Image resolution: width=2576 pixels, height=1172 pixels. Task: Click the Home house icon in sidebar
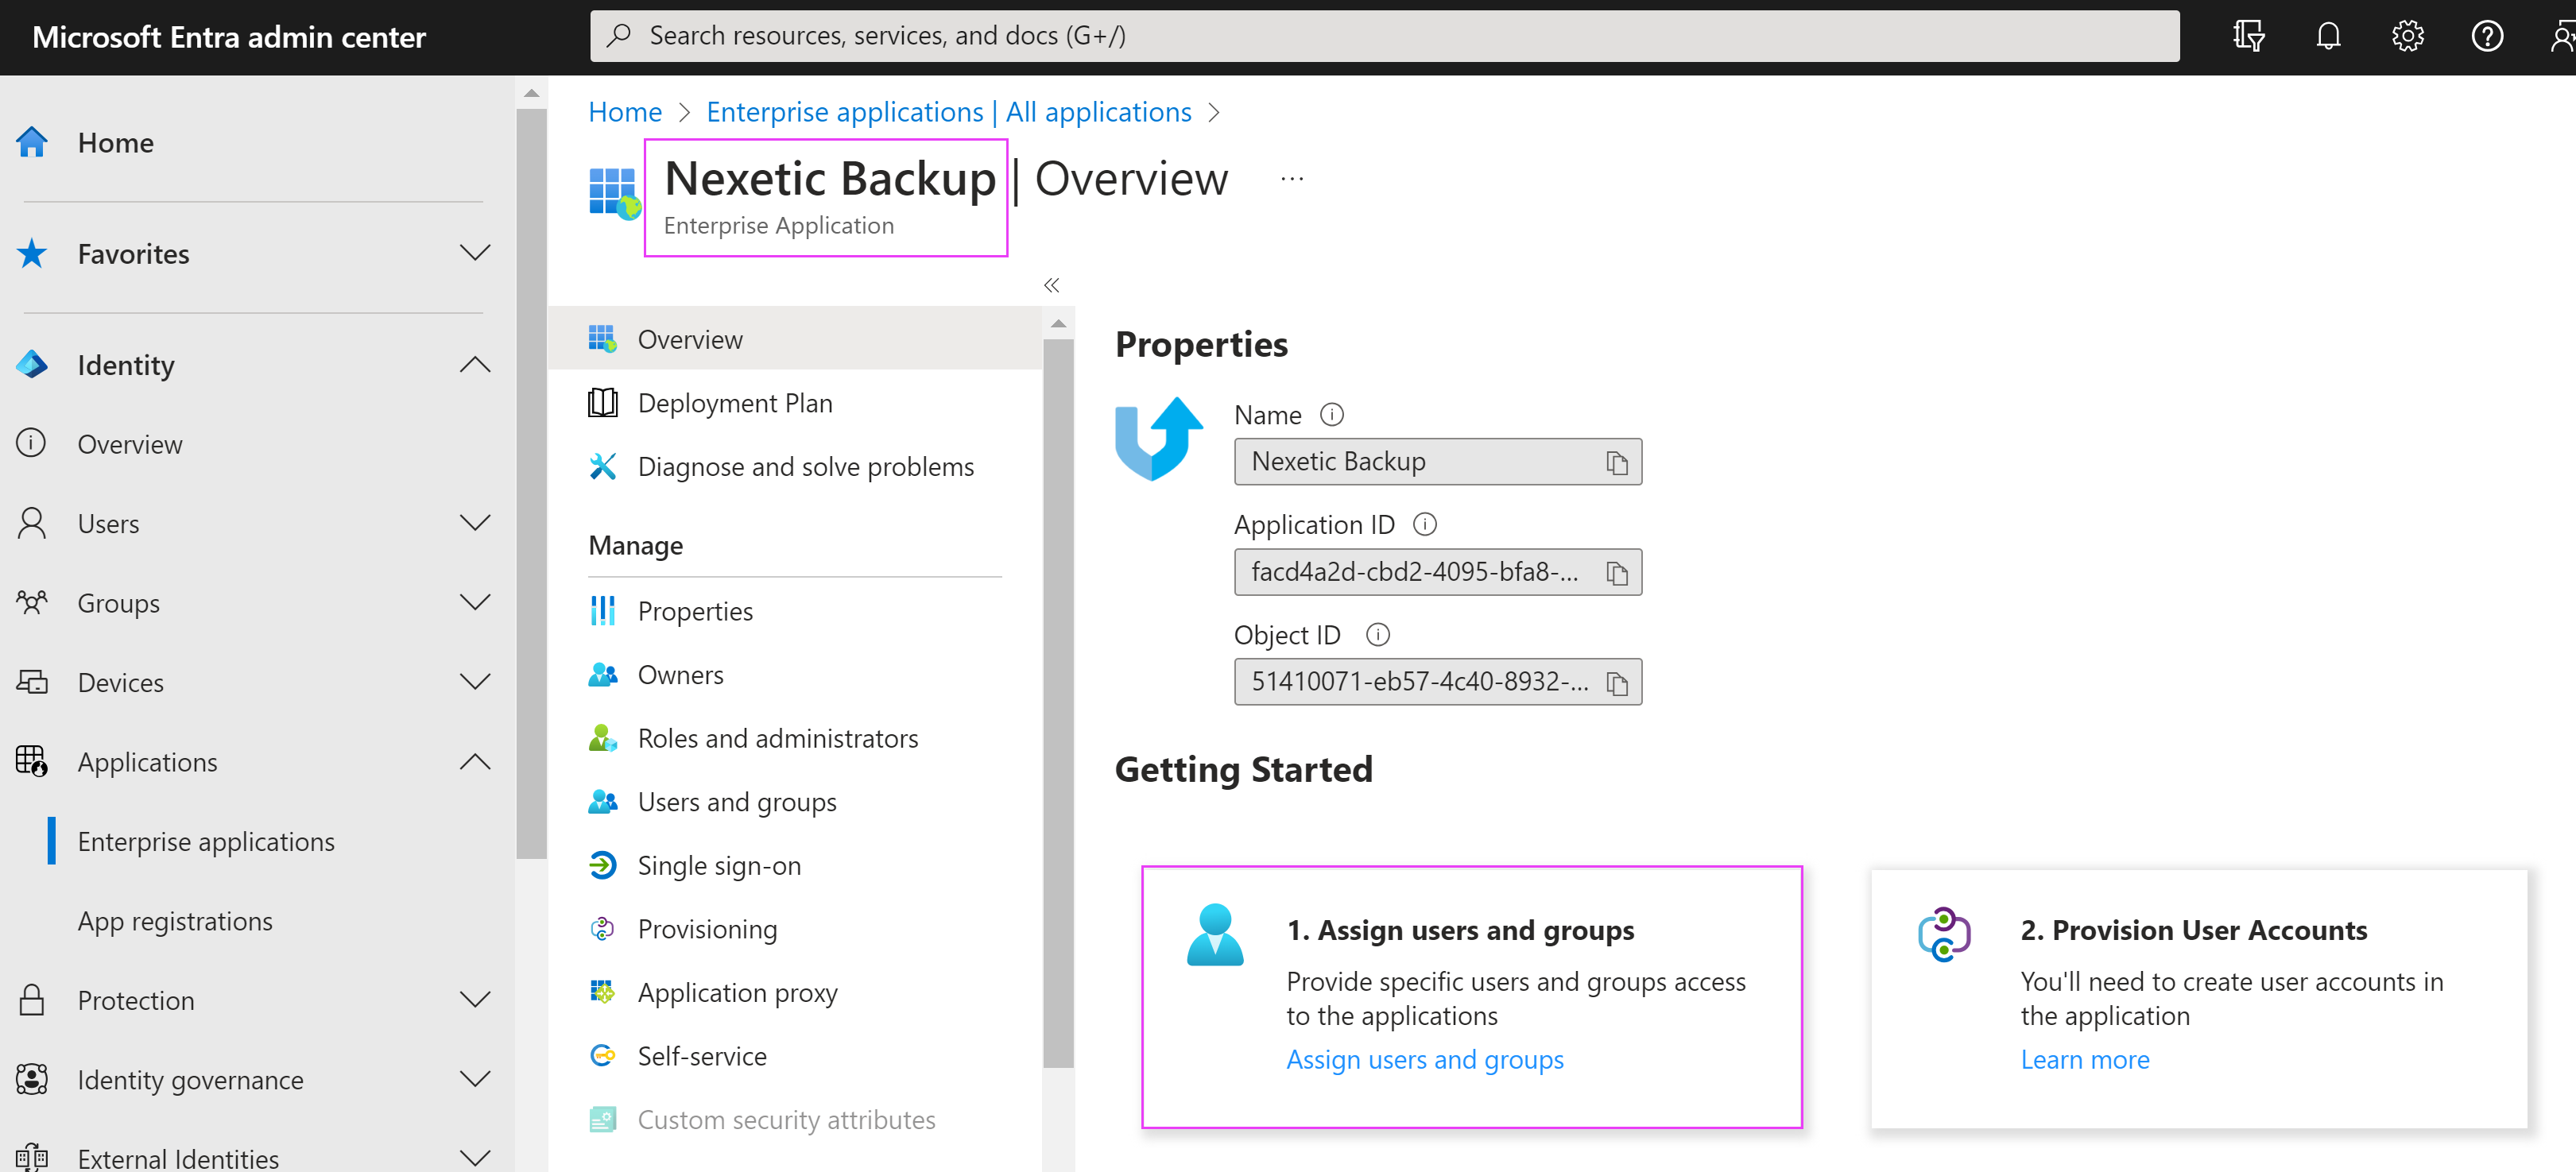[x=32, y=142]
